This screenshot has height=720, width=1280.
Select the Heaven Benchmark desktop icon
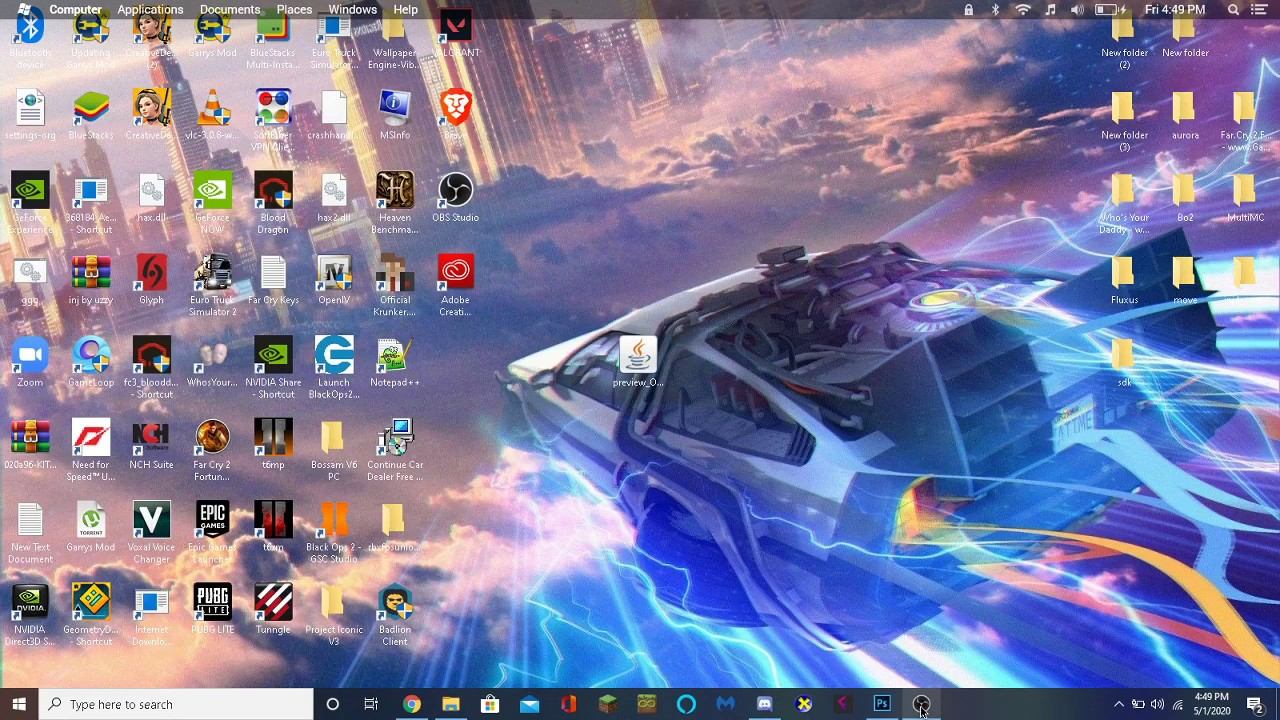[x=395, y=190]
